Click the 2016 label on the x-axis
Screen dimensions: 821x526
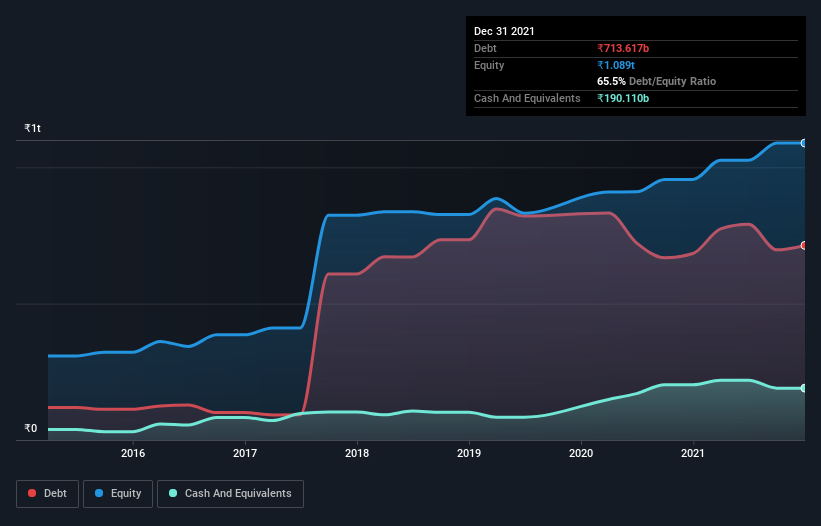[133, 453]
